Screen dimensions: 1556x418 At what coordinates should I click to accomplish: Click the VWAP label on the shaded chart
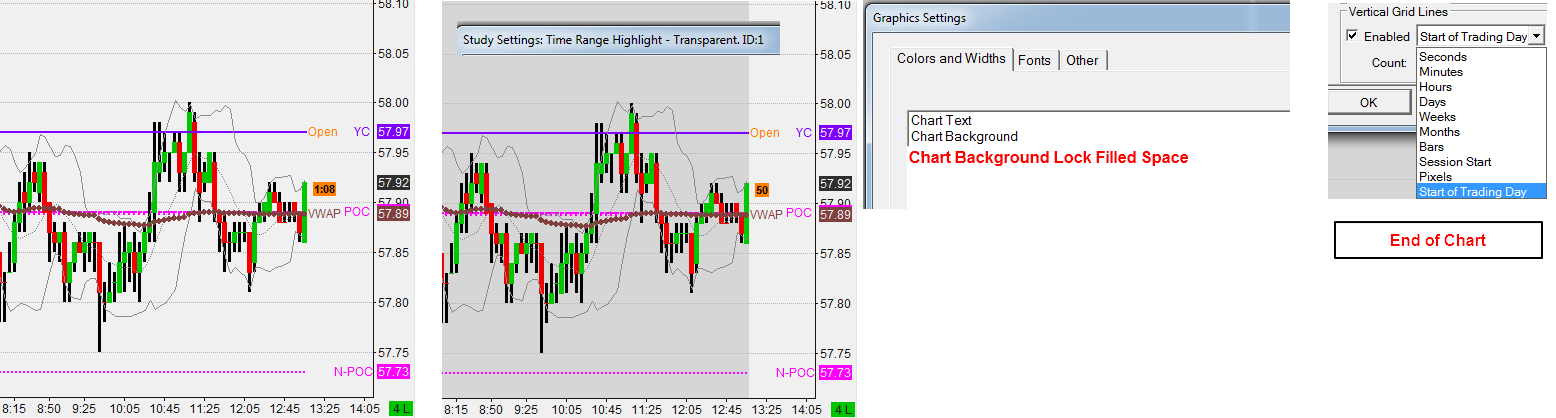(767, 214)
